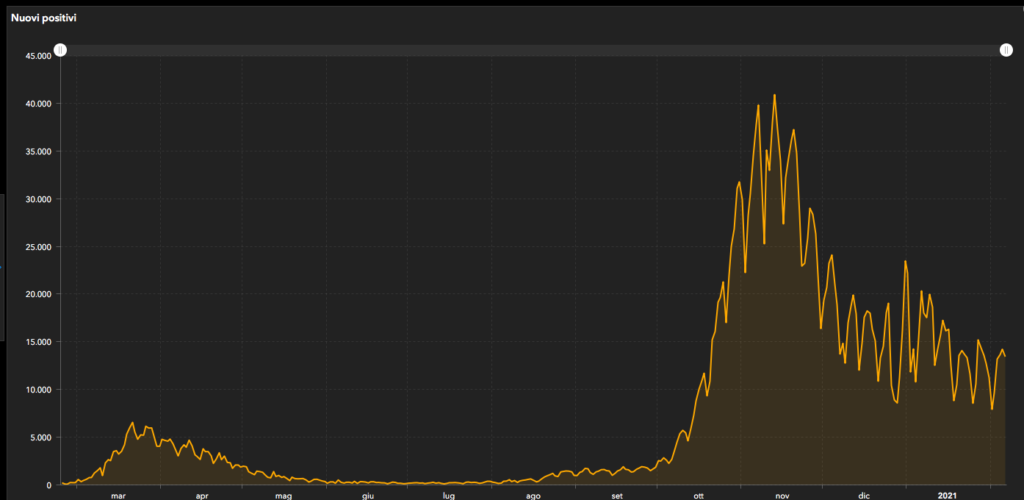This screenshot has height=500, width=1024.
Task: Click the 45.000 value on y-axis
Action: click(x=36, y=56)
